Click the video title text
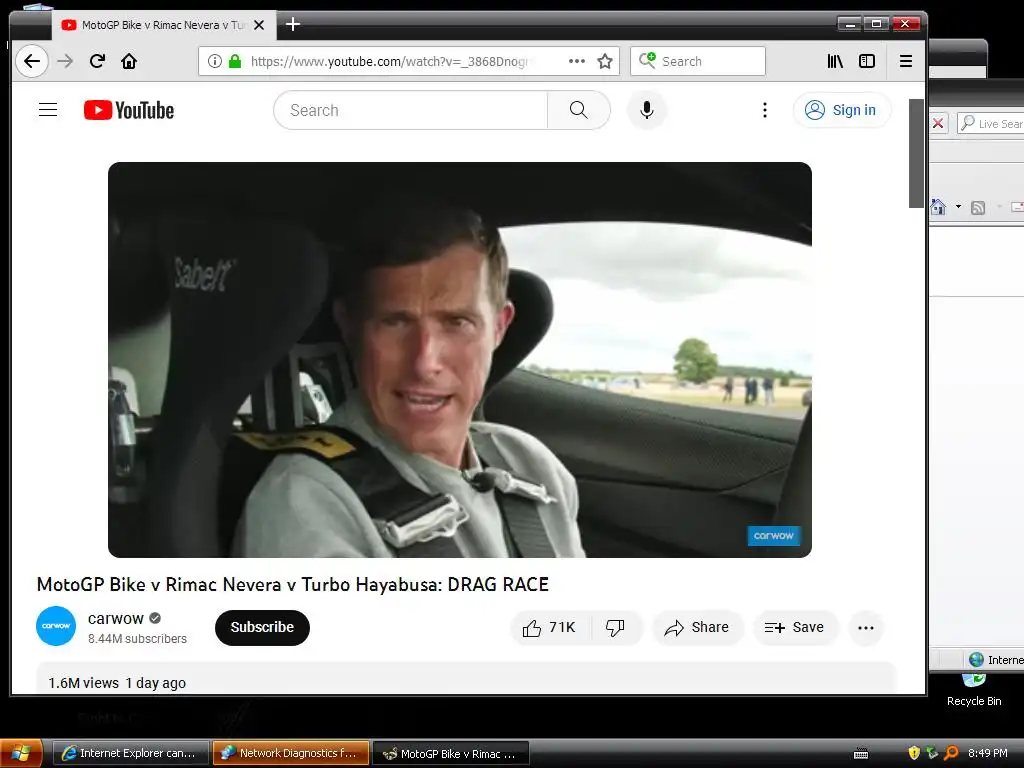The width and height of the screenshot is (1024, 768). click(293, 584)
